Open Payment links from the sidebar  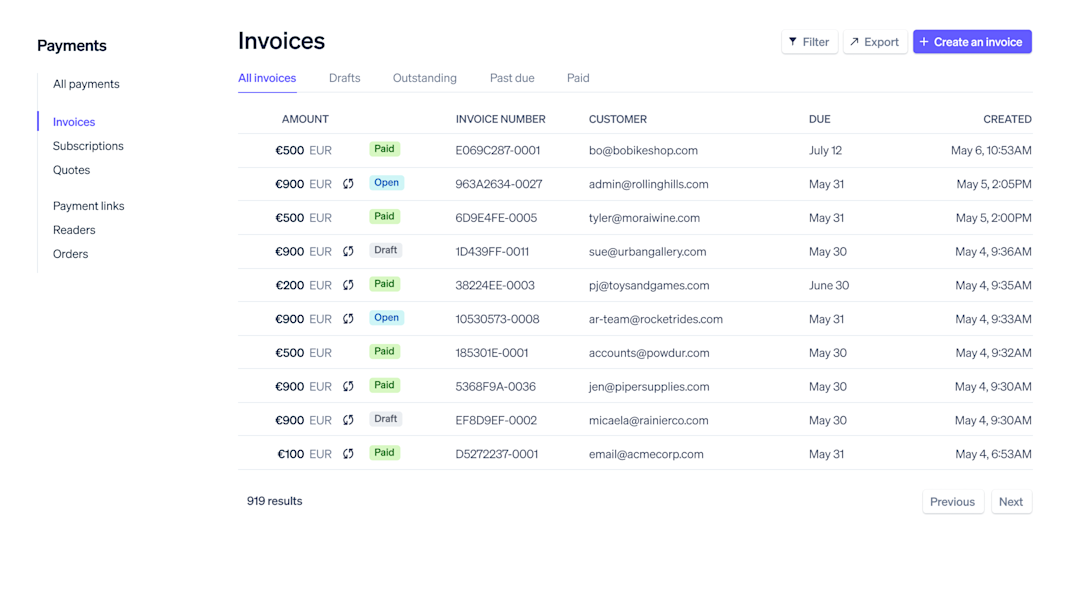[88, 205]
